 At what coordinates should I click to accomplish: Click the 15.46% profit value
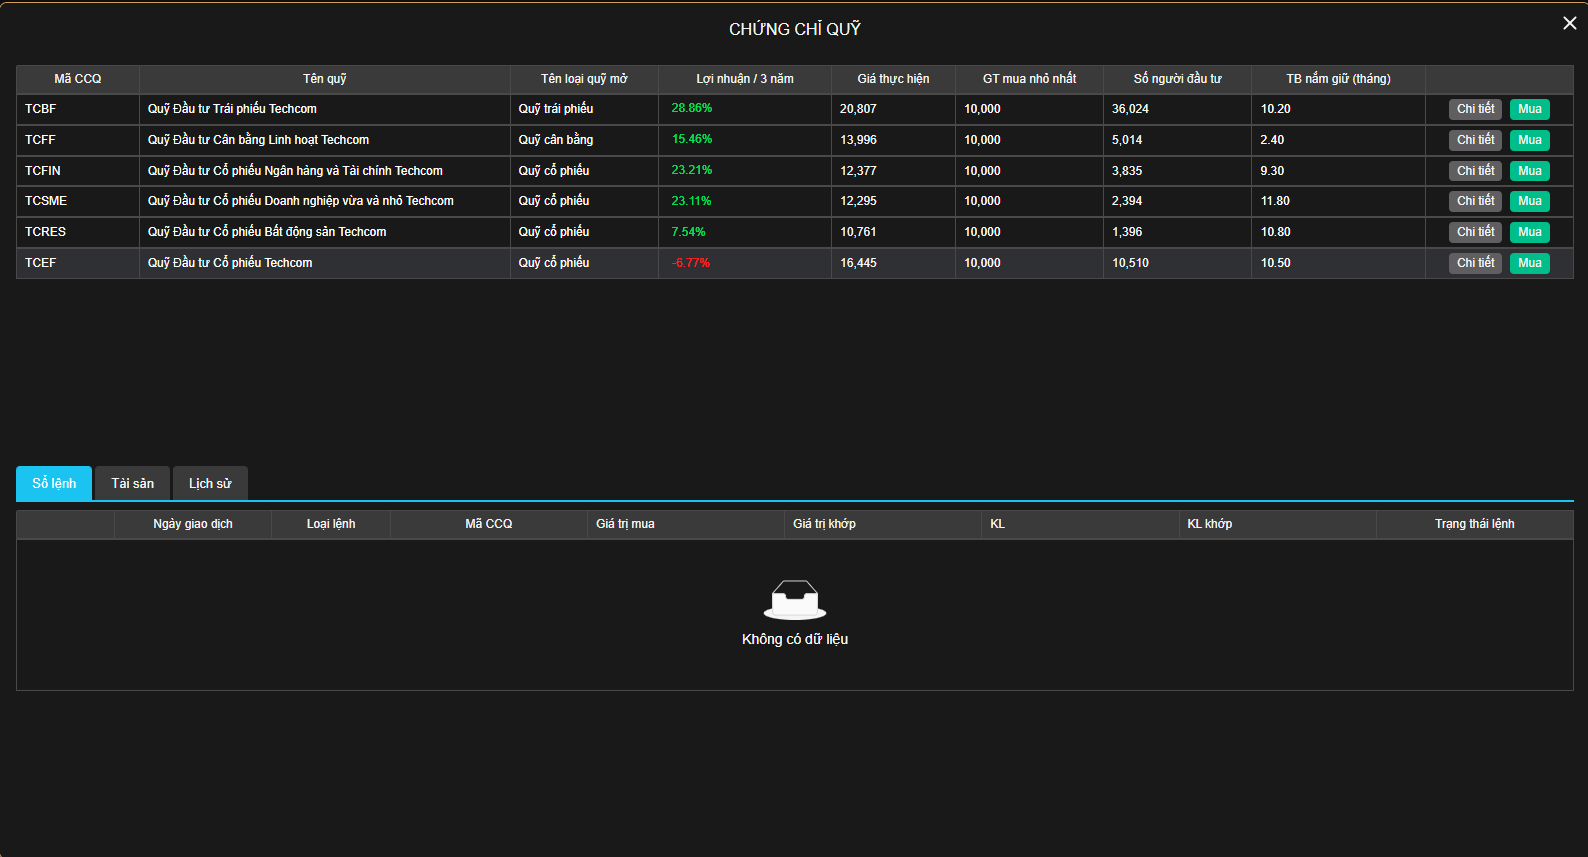pos(692,139)
